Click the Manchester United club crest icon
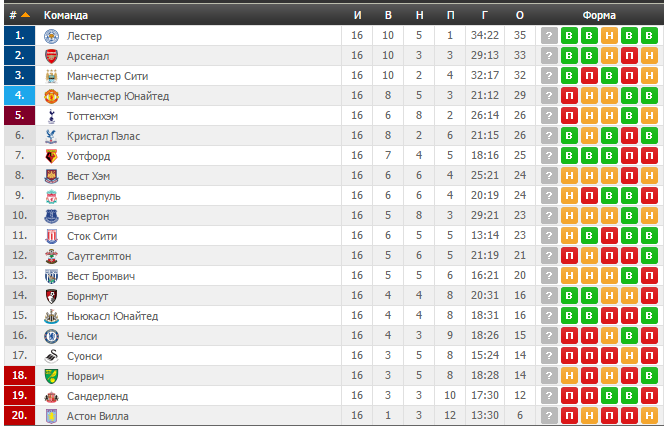 click(x=50, y=96)
